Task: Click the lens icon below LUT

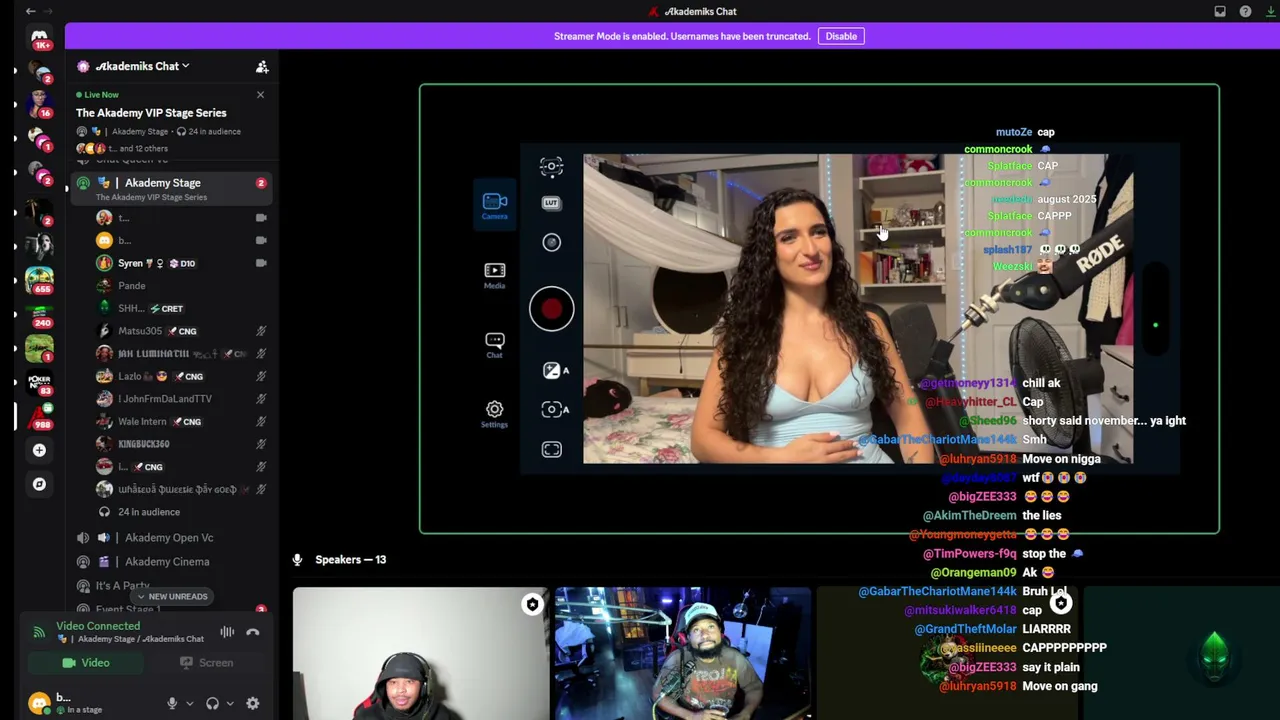Action: point(551,242)
